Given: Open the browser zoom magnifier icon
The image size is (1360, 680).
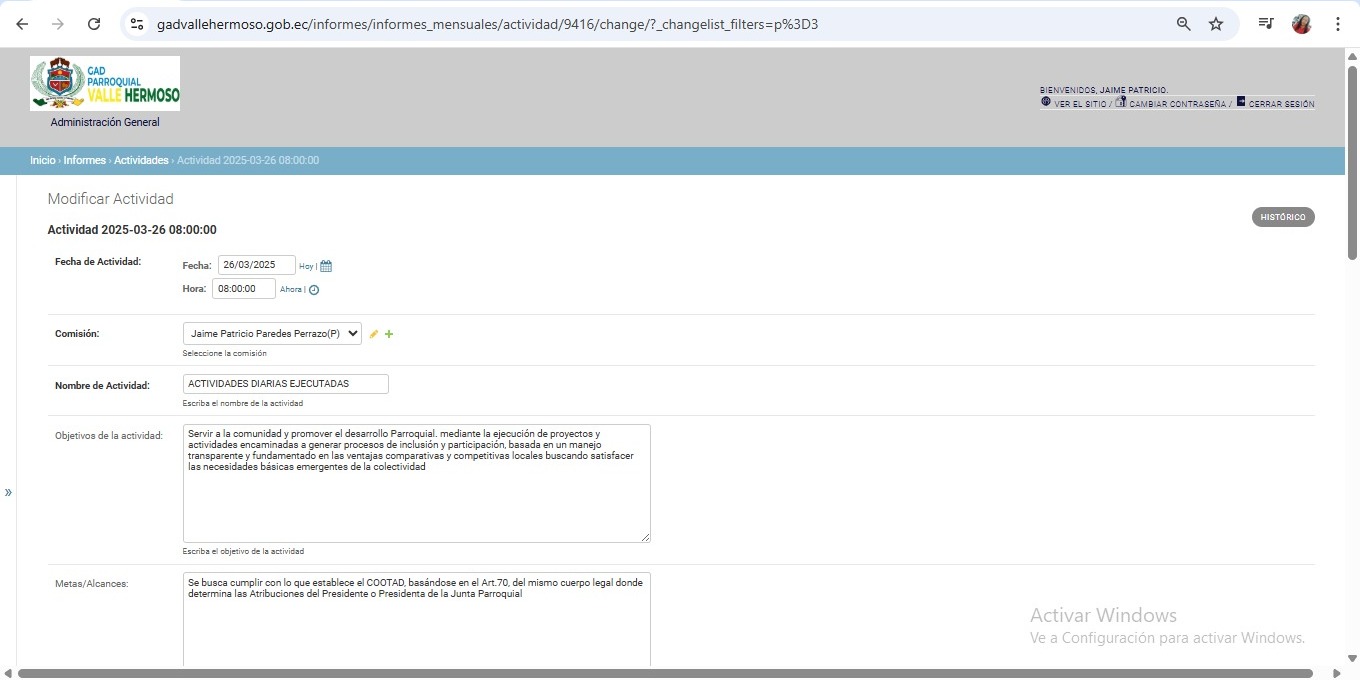Looking at the screenshot, I should pyautogui.click(x=1183, y=24).
